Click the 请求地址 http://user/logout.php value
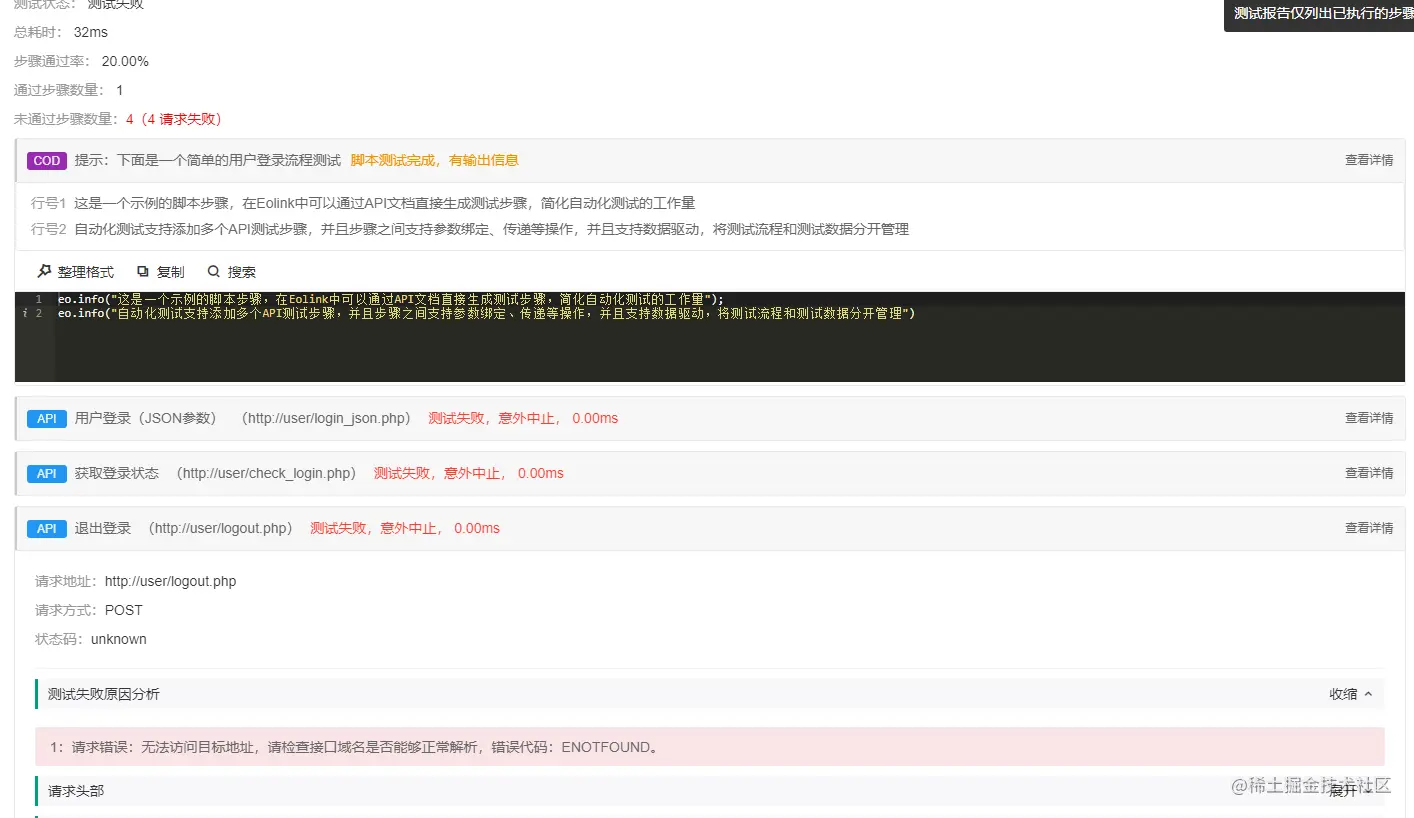1414x818 pixels. [x=170, y=581]
